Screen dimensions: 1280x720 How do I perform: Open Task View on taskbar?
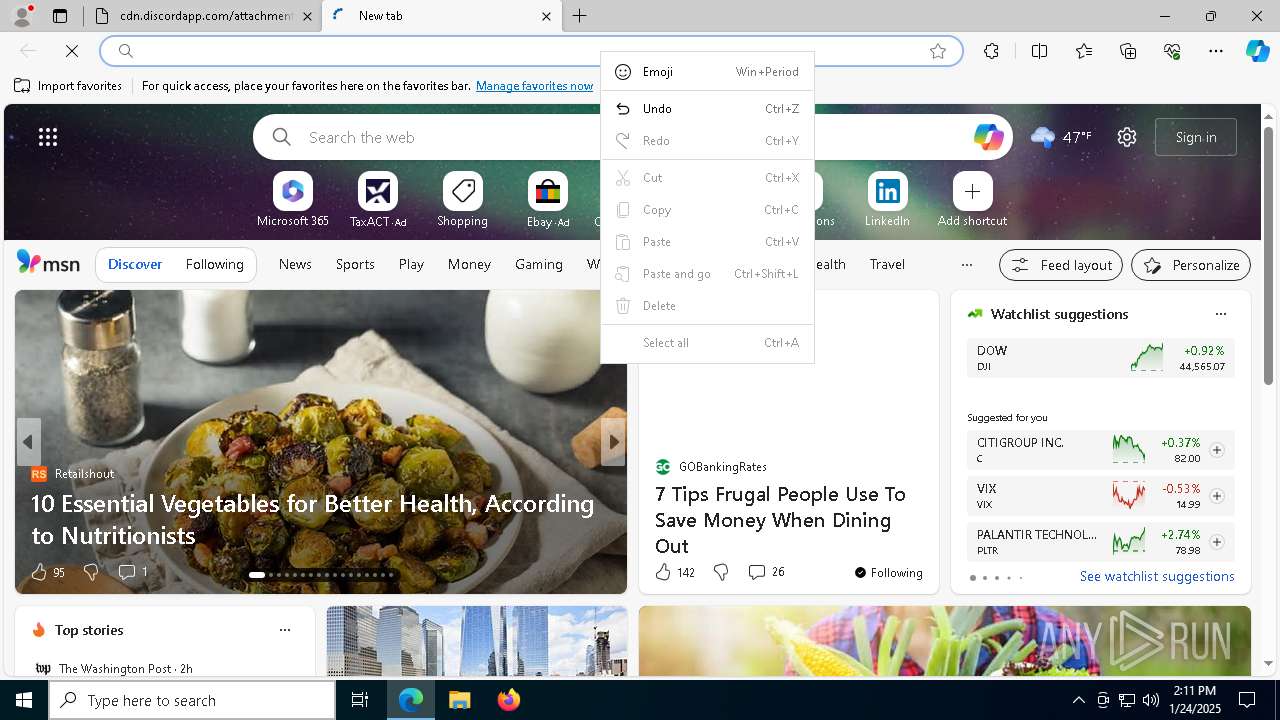360,700
